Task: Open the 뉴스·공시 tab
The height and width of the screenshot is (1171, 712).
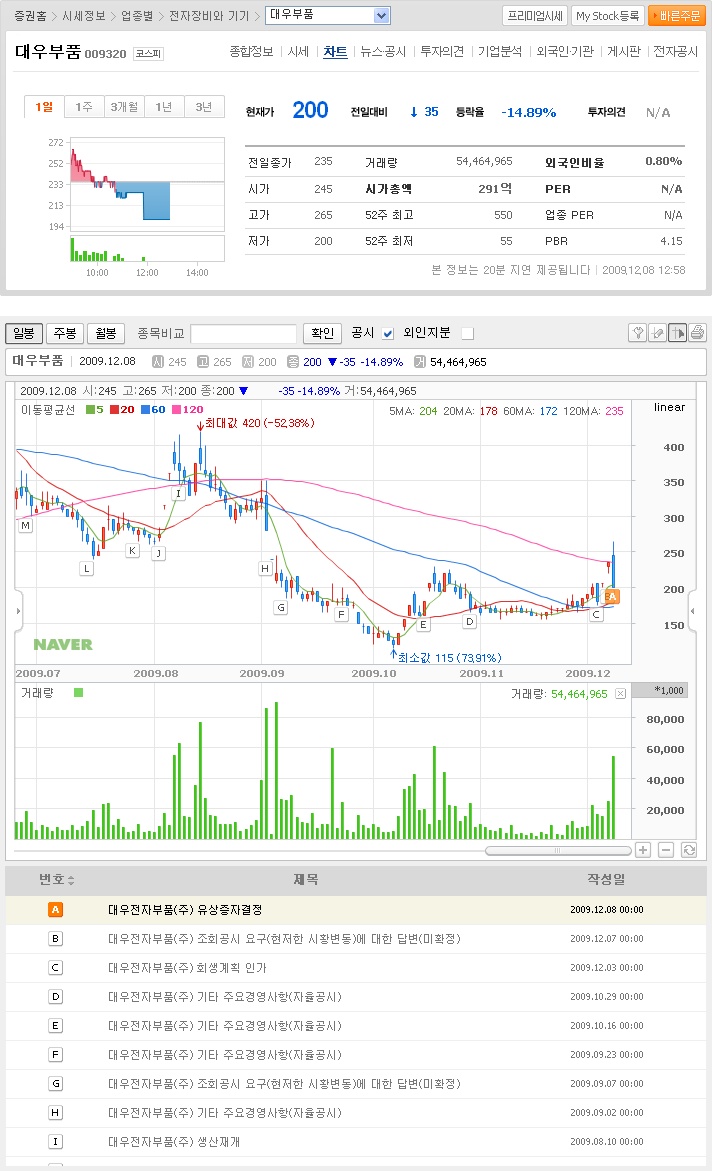Action: pos(383,52)
